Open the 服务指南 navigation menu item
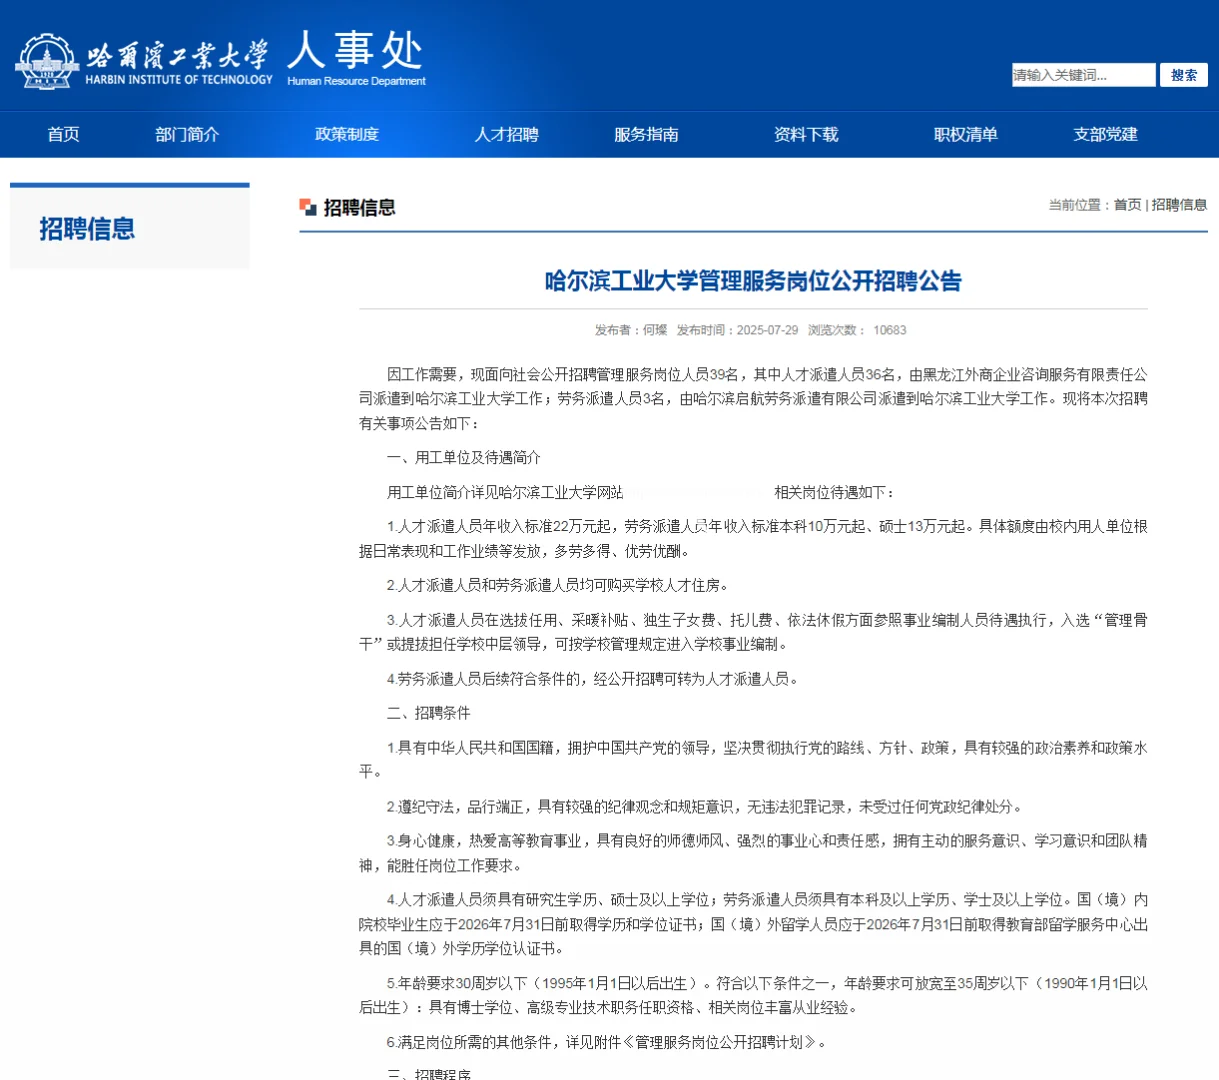Viewport: 1219px width, 1080px height. point(646,134)
